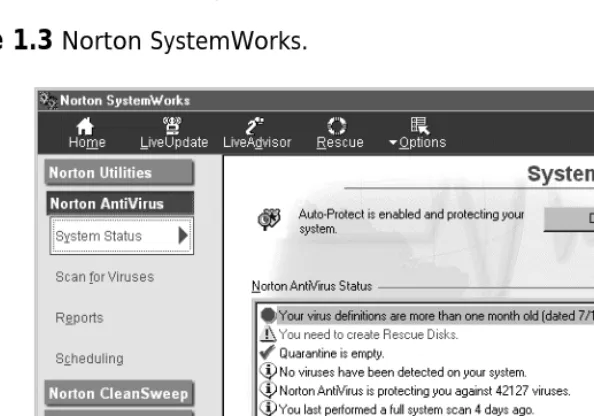Open the Reports page
Image resolution: width=594 pixels, height=416 pixels.
(x=79, y=318)
